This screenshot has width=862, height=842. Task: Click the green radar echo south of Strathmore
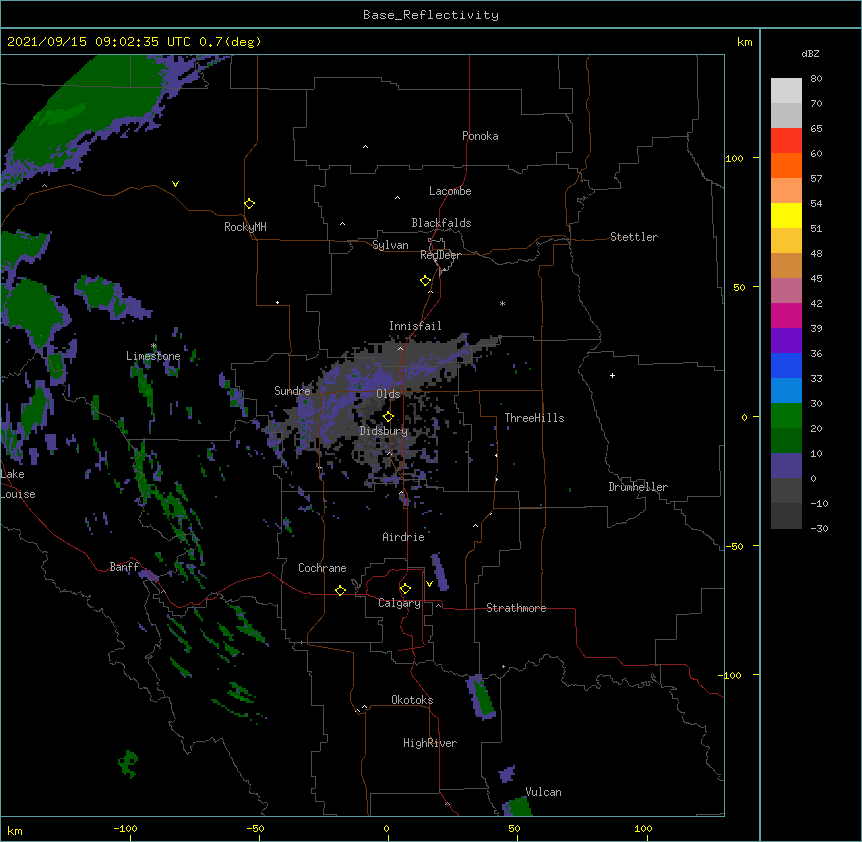pyautogui.click(x=482, y=695)
